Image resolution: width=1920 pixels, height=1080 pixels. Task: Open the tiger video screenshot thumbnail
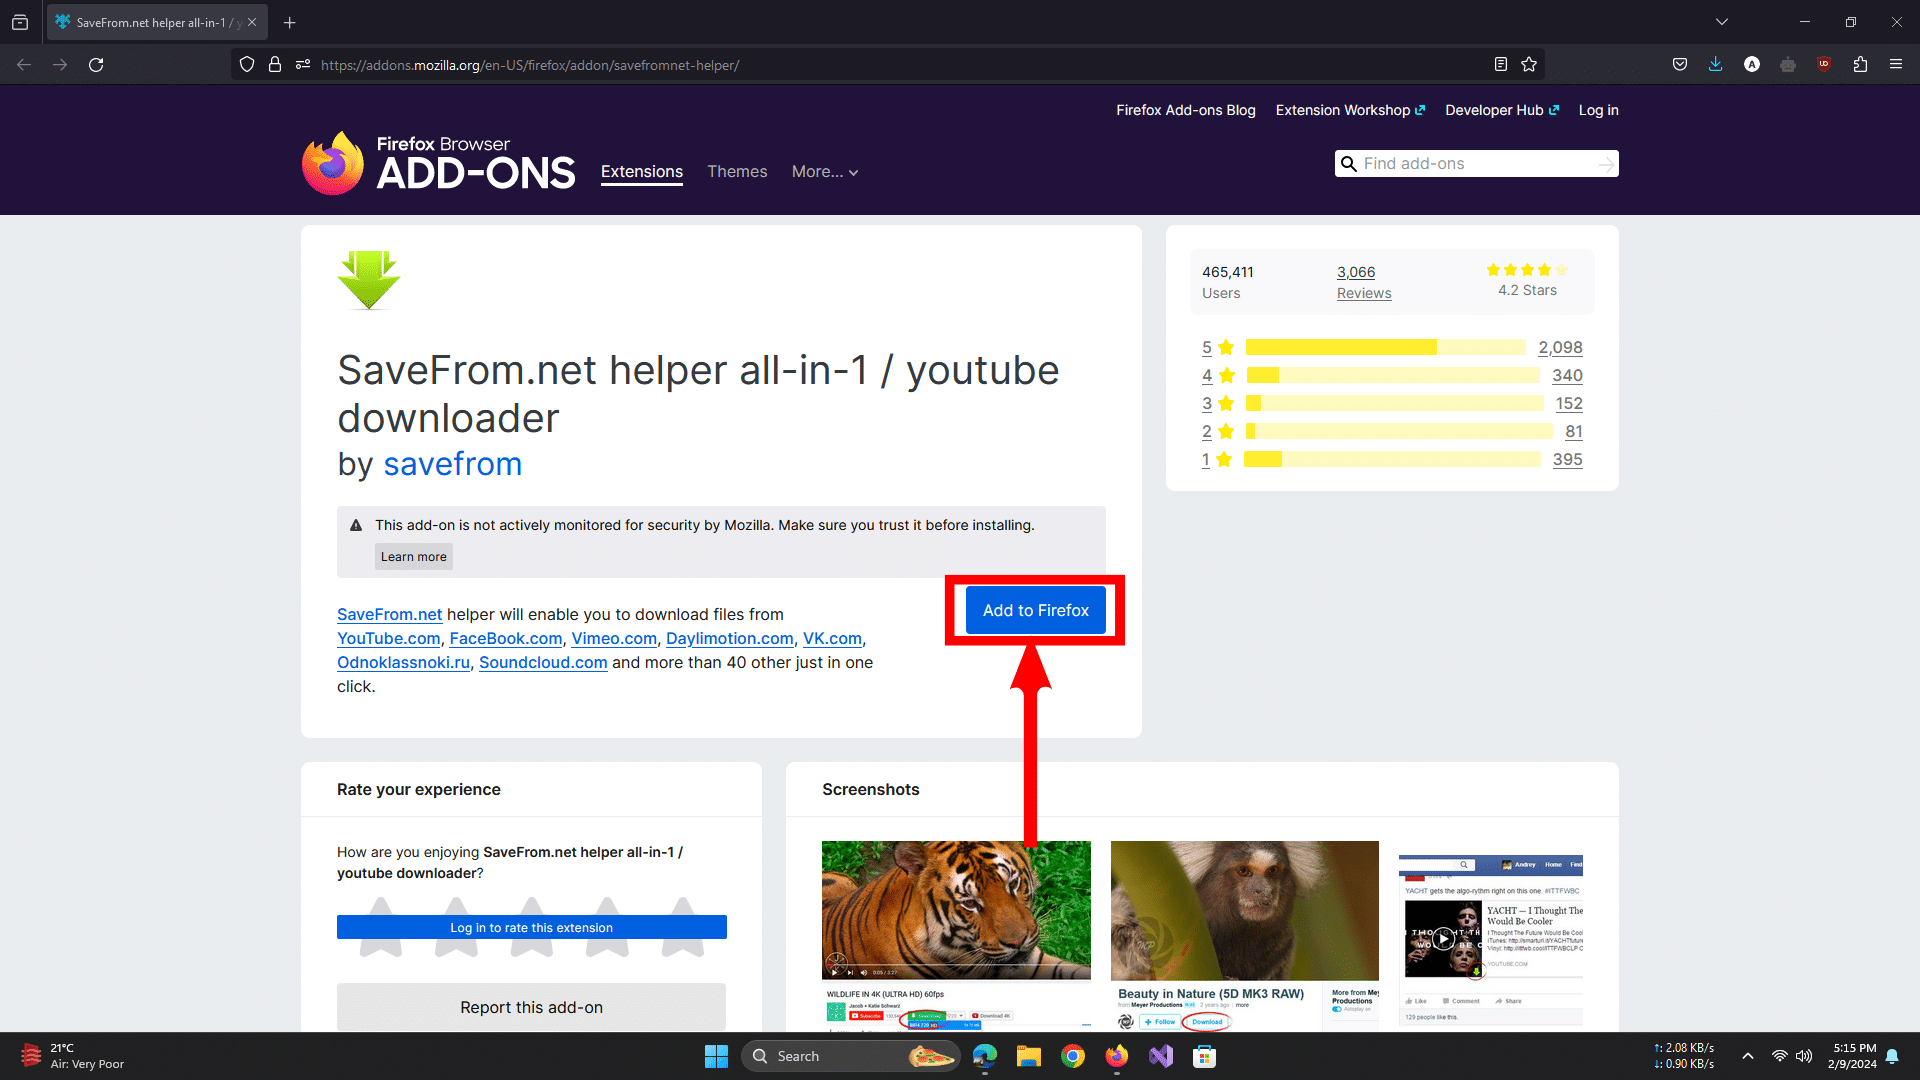coord(956,910)
